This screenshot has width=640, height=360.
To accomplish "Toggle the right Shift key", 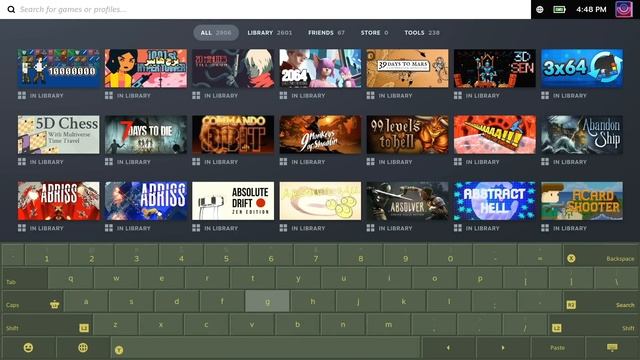I will coord(593,325).
